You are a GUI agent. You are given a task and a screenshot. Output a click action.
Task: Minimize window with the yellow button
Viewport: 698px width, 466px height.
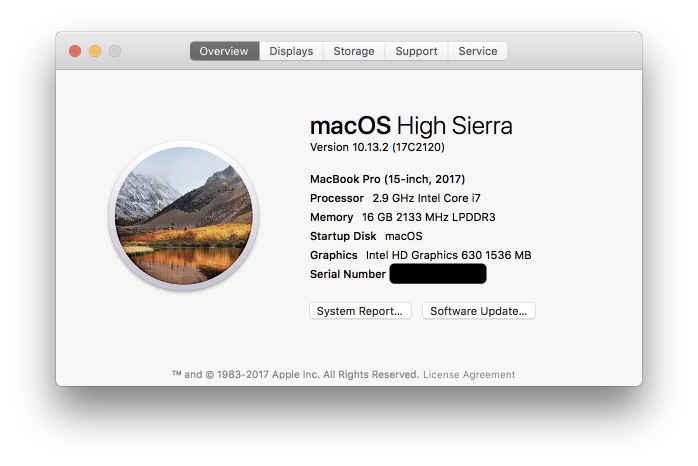click(x=95, y=51)
